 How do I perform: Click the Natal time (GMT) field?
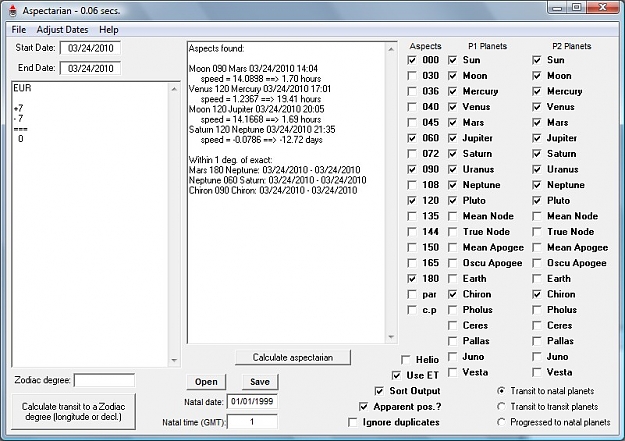(x=252, y=421)
